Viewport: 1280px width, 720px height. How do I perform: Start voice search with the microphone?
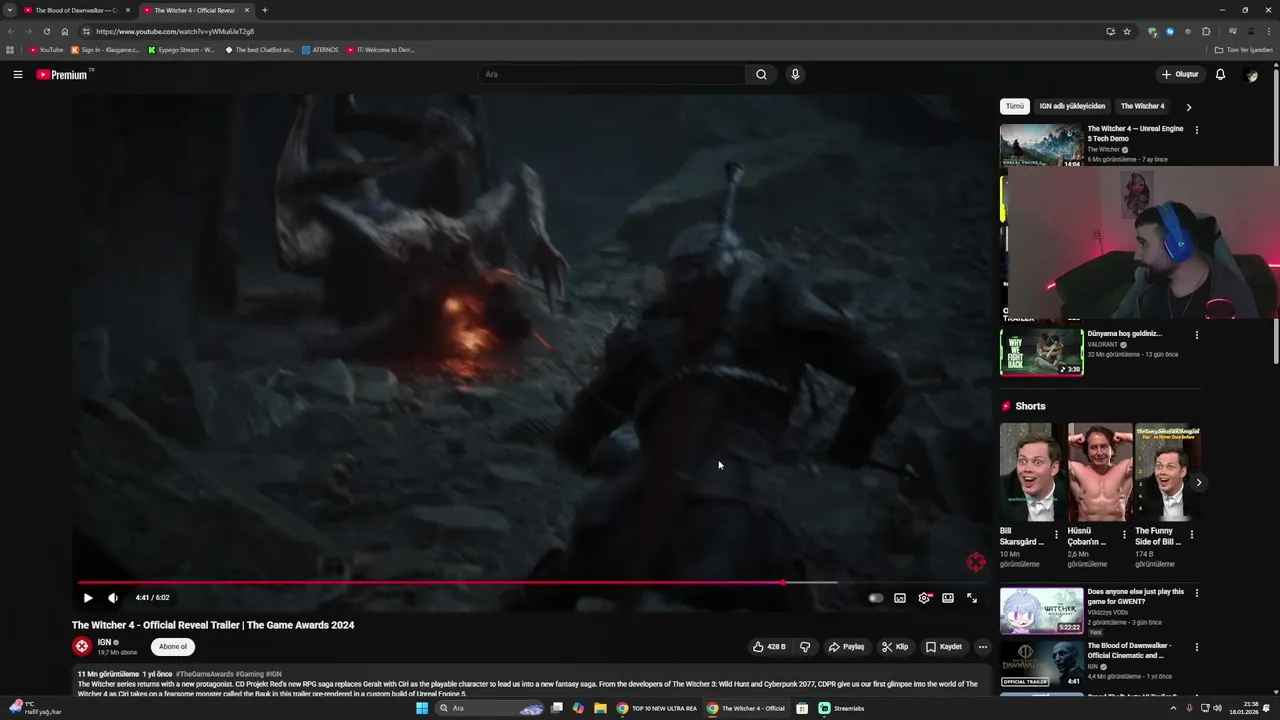coord(795,74)
